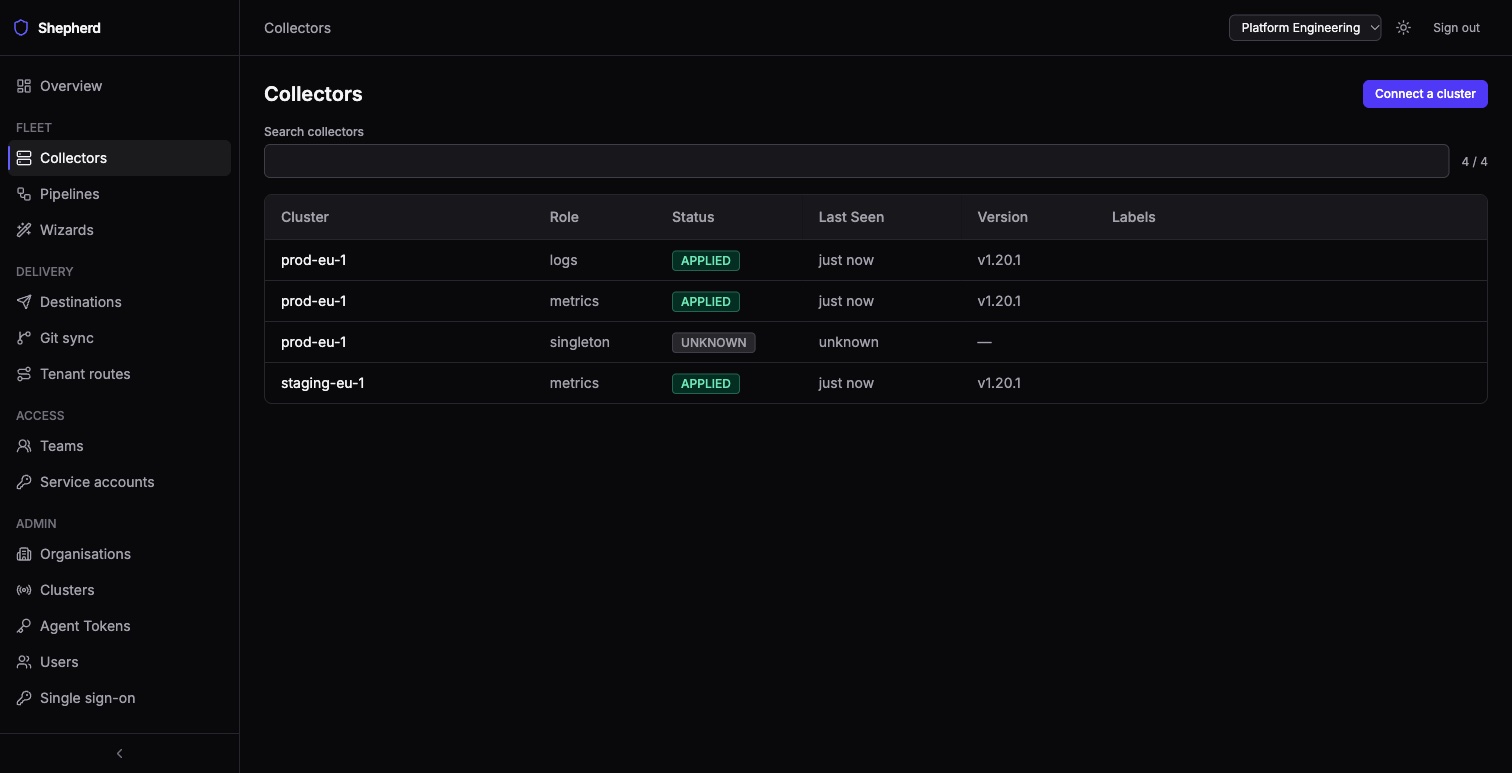Click the Labels column header
Viewport: 1512px width, 773px height.
click(x=1133, y=217)
